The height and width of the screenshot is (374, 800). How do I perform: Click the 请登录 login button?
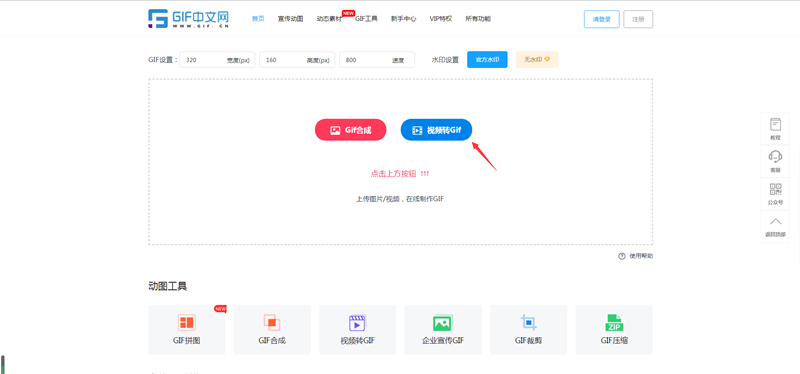[602, 19]
